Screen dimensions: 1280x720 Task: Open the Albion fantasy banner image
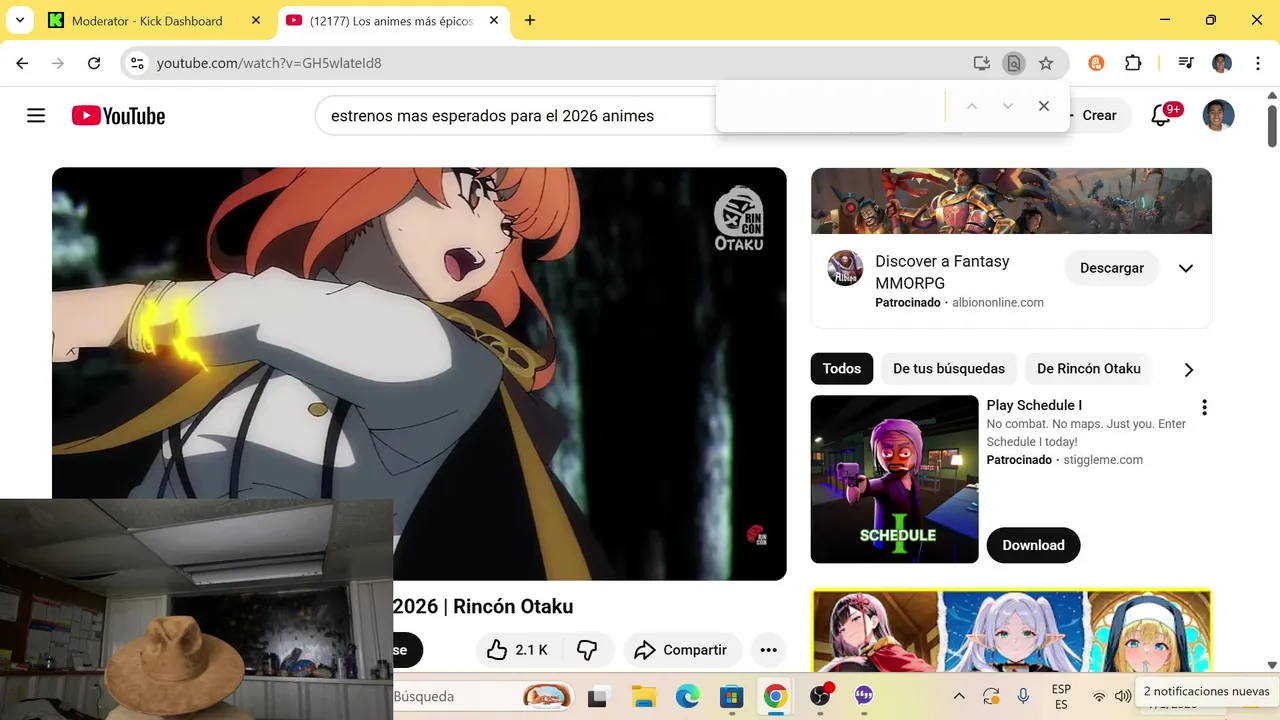pyautogui.click(x=1011, y=201)
